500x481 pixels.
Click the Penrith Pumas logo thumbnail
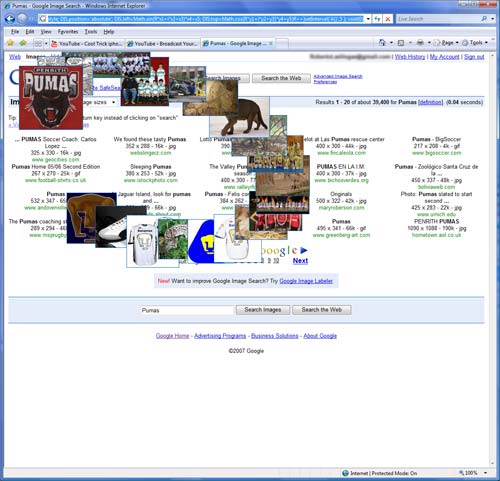coord(51,97)
